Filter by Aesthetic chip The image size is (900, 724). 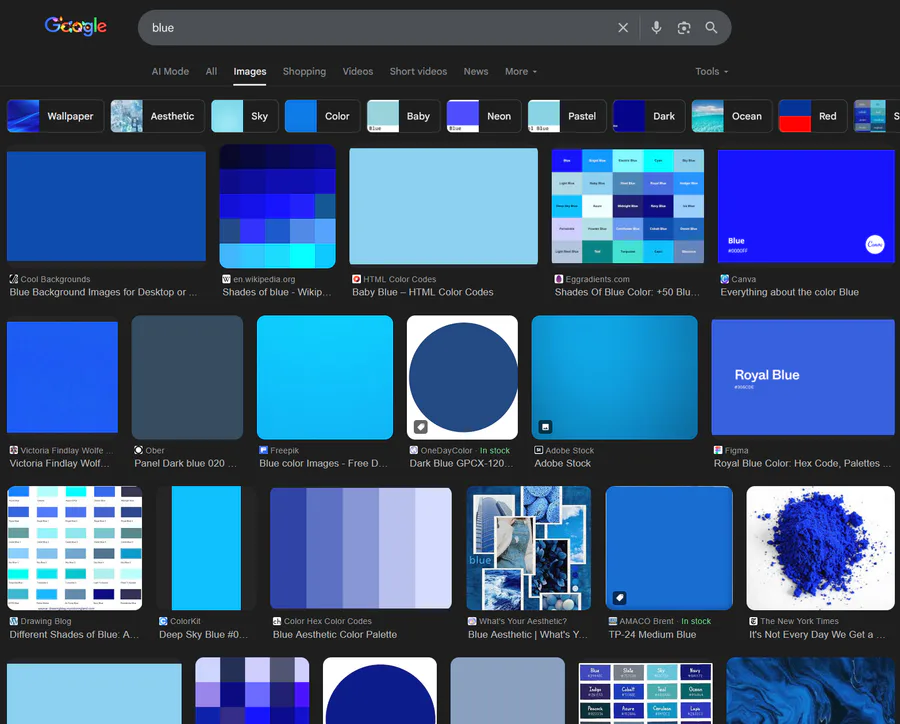(158, 116)
